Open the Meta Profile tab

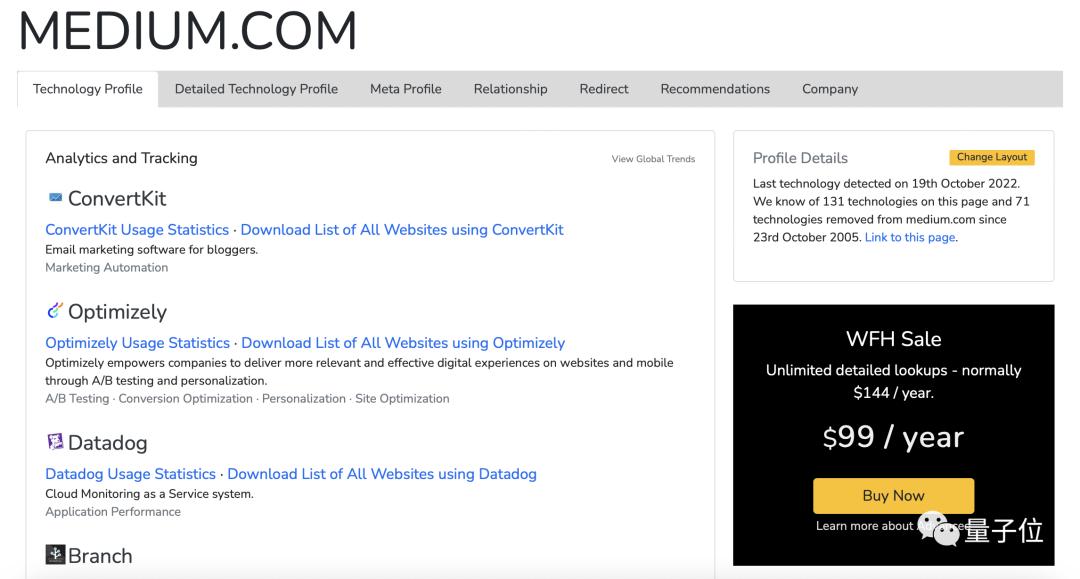(406, 89)
